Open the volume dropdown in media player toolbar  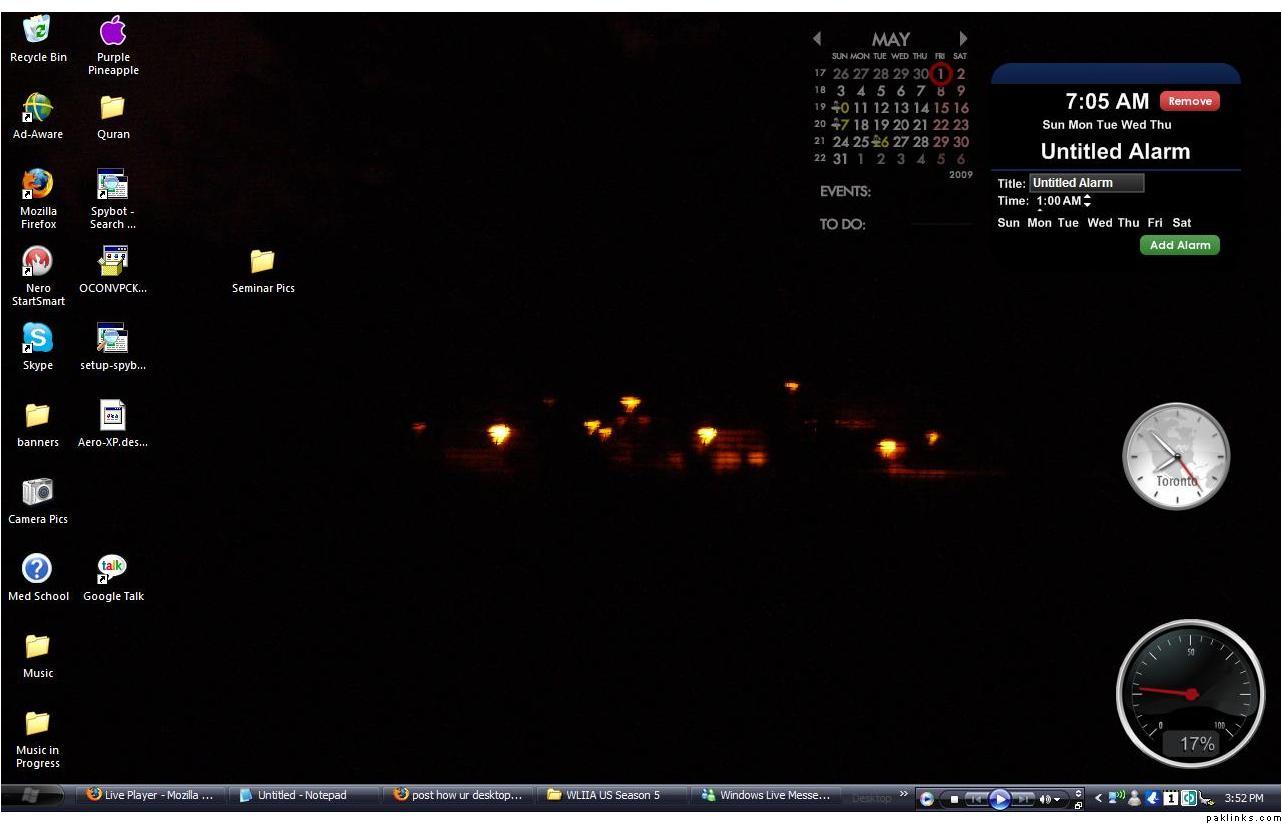(x=1058, y=799)
